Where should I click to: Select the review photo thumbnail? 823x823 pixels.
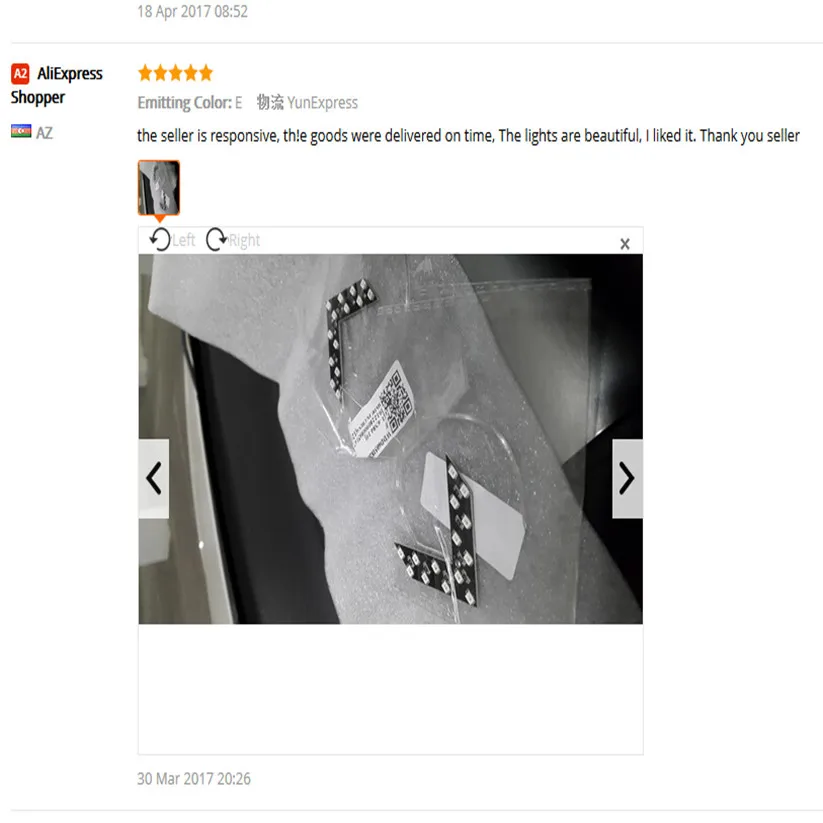click(x=159, y=187)
